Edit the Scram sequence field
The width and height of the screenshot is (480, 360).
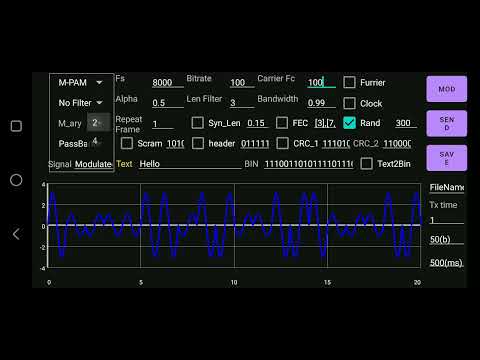[x=175, y=144]
